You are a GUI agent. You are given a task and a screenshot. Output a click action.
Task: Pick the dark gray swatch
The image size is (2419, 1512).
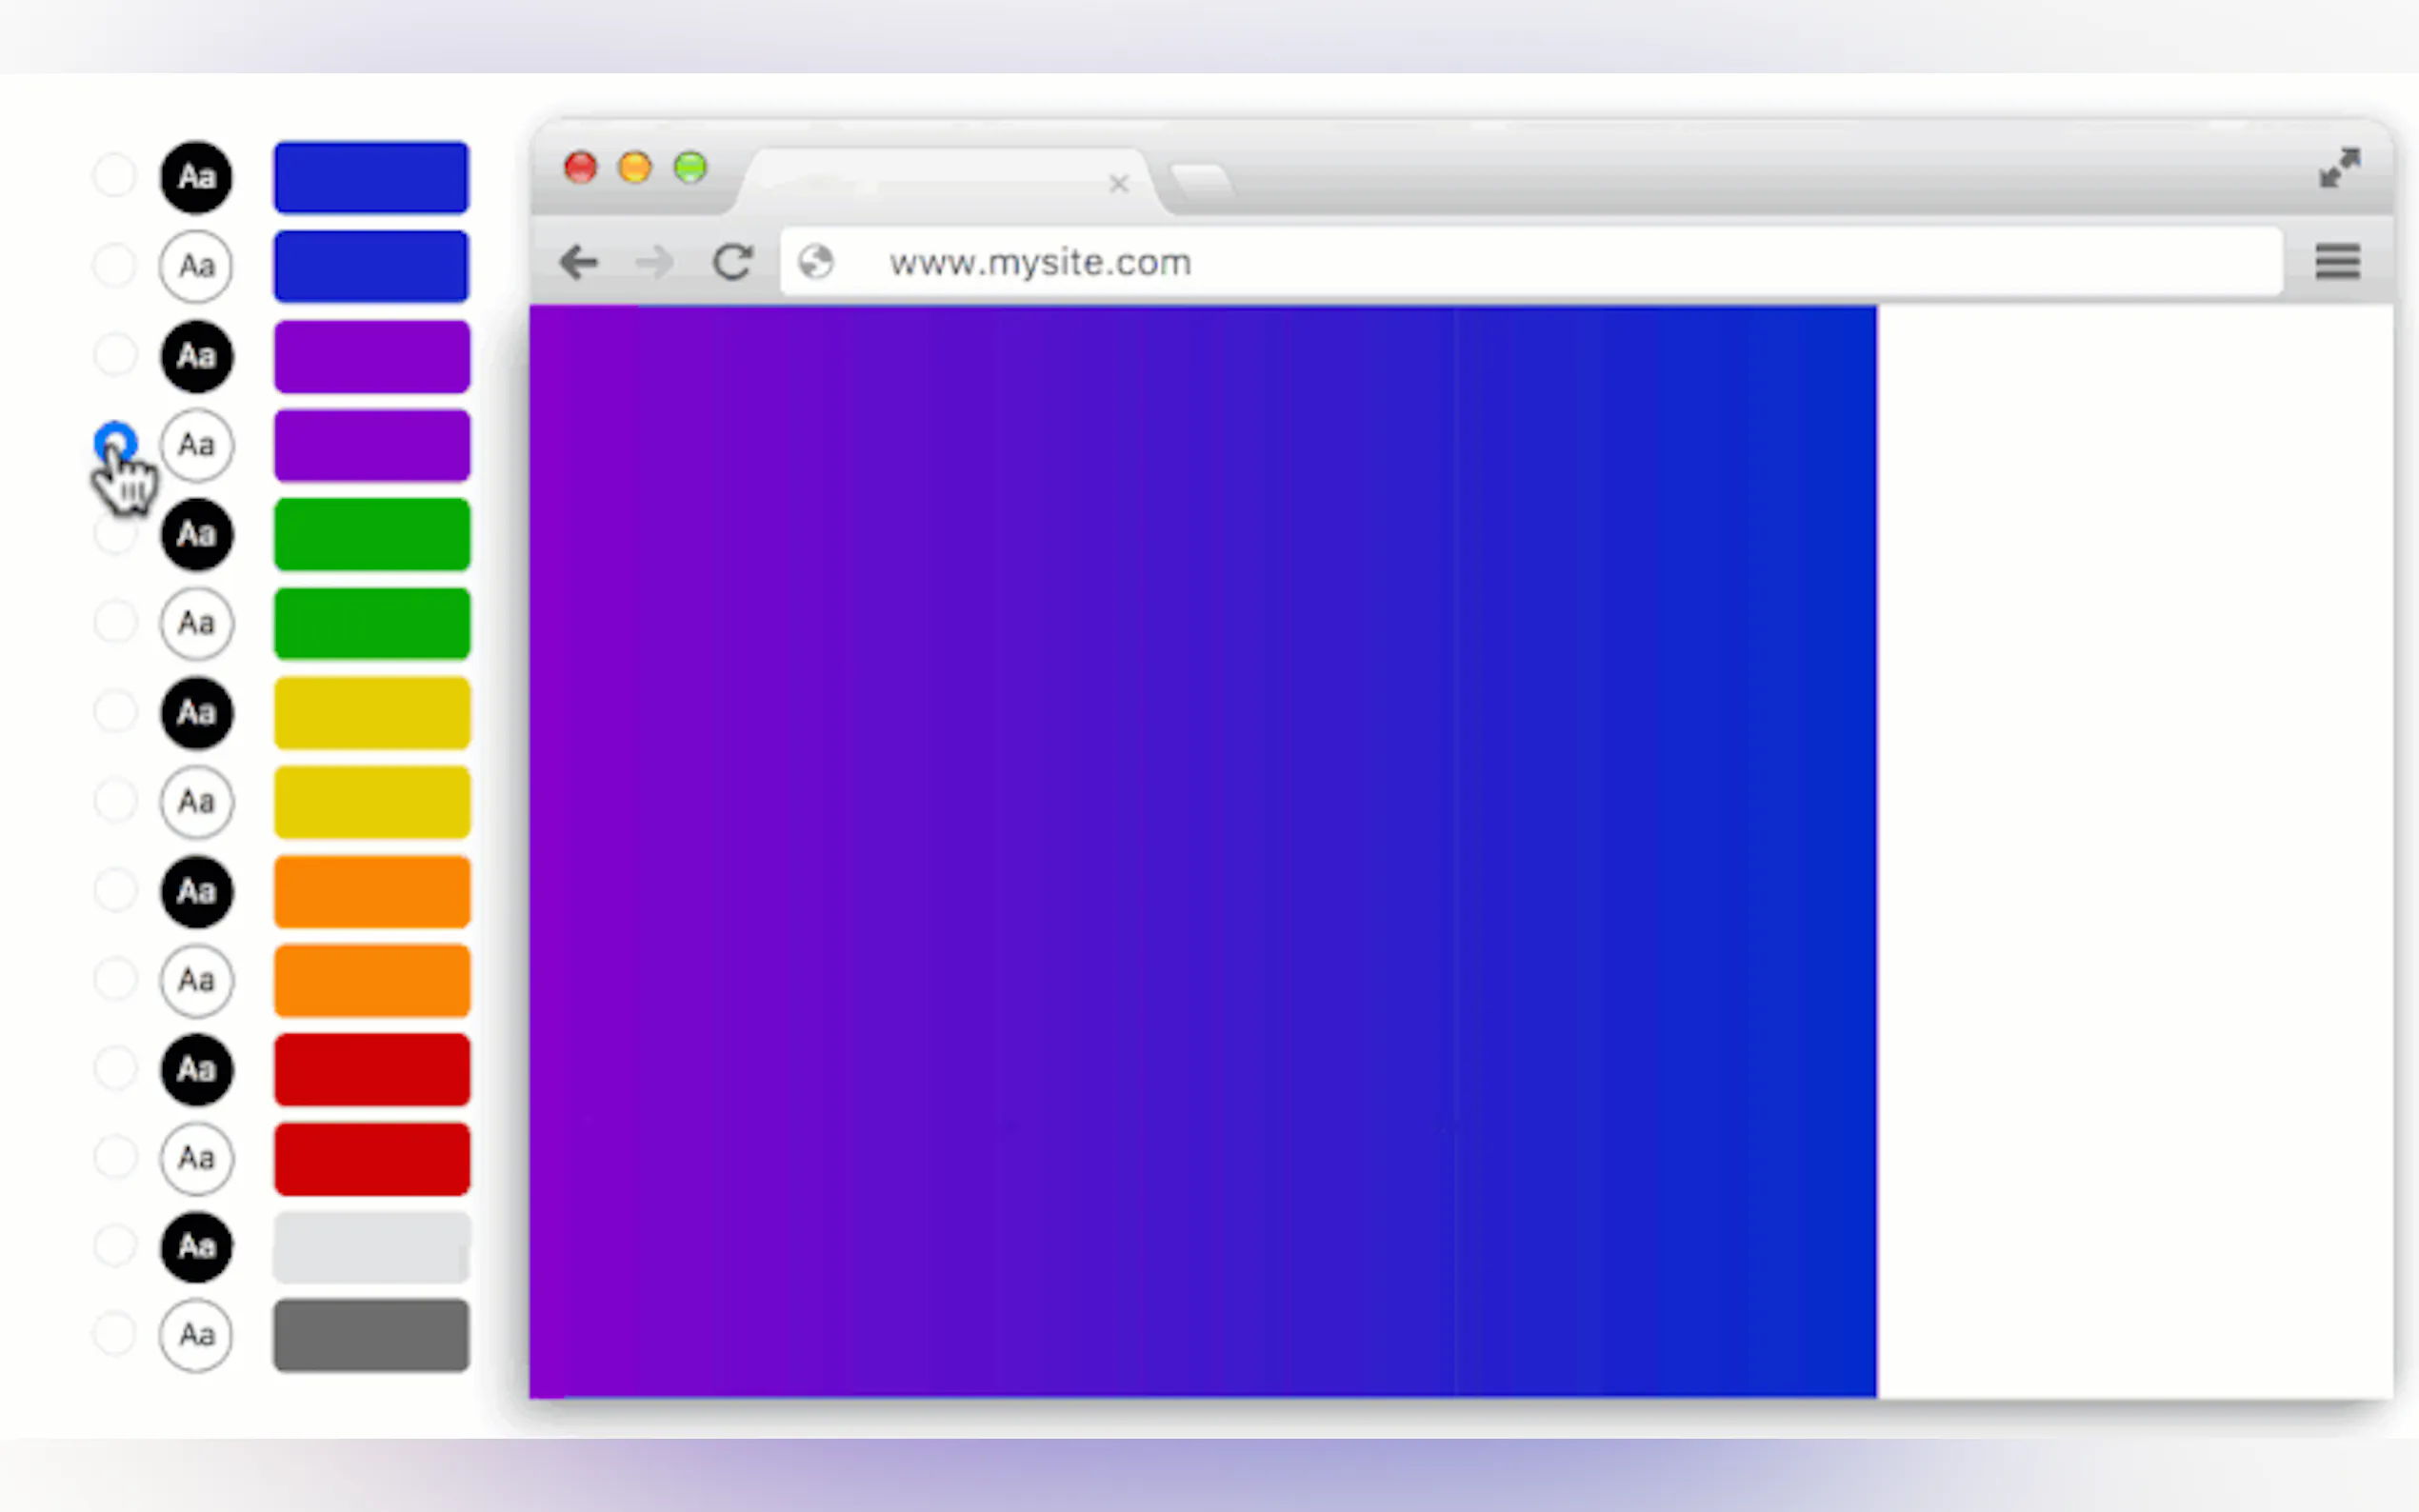[x=371, y=1335]
